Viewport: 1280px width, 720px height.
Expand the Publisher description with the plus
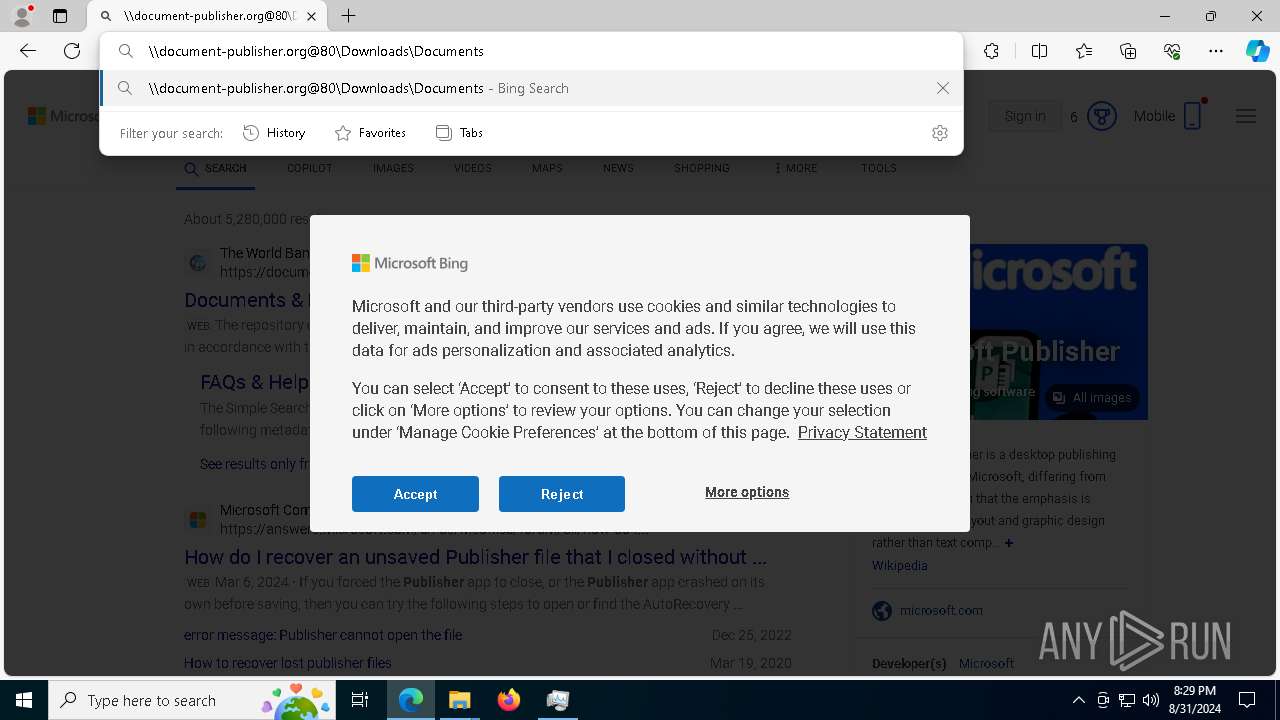coord(1009,543)
